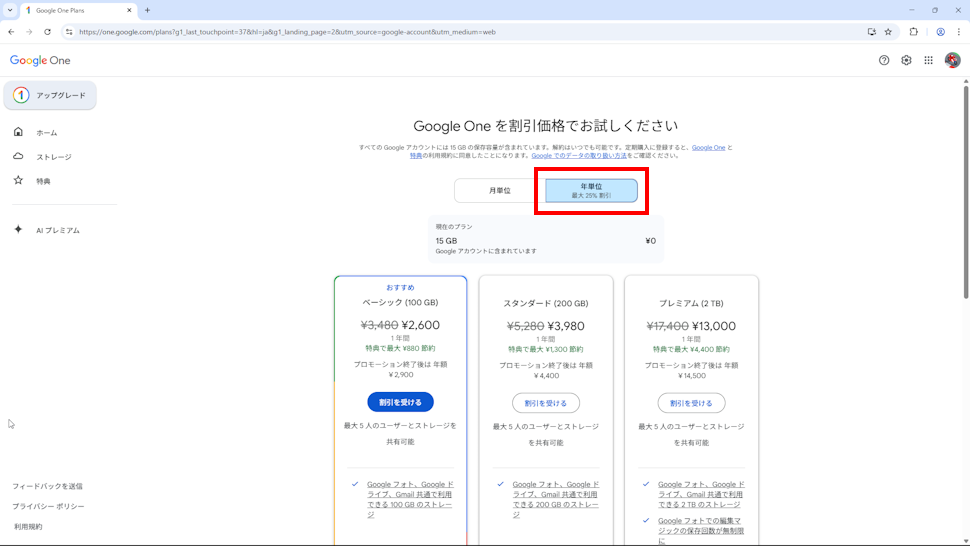Viewport: 970px width, 546px height.
Task: Open the 2 TB storage feature link
Action: pyautogui.click(x=701, y=495)
